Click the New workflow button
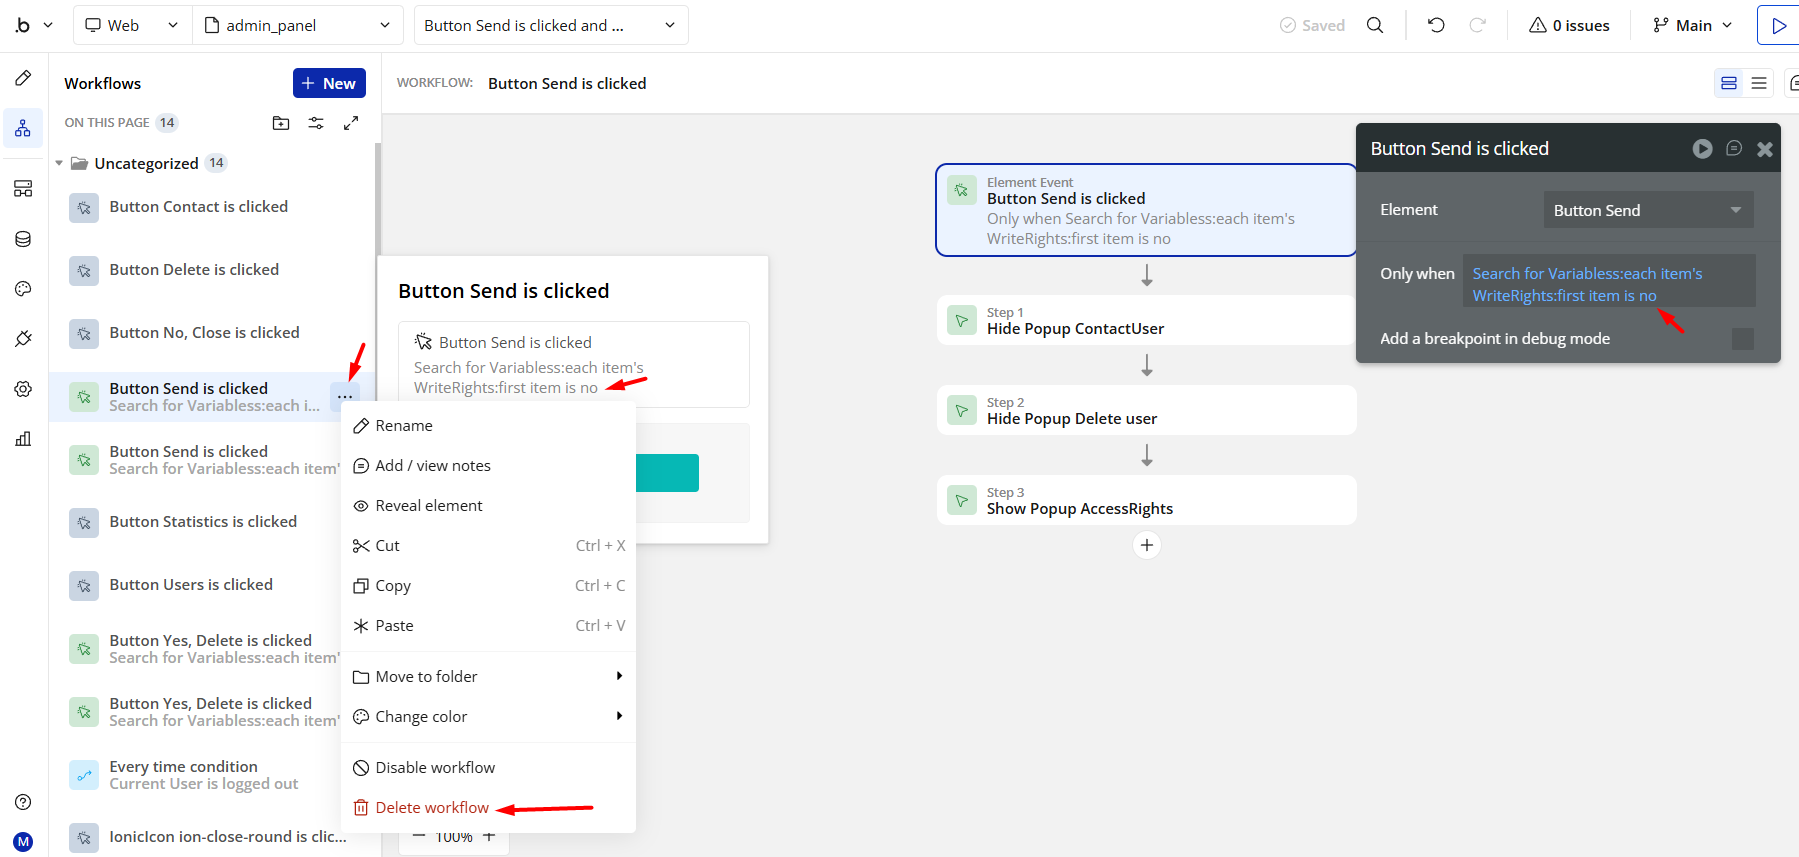 pos(329,83)
